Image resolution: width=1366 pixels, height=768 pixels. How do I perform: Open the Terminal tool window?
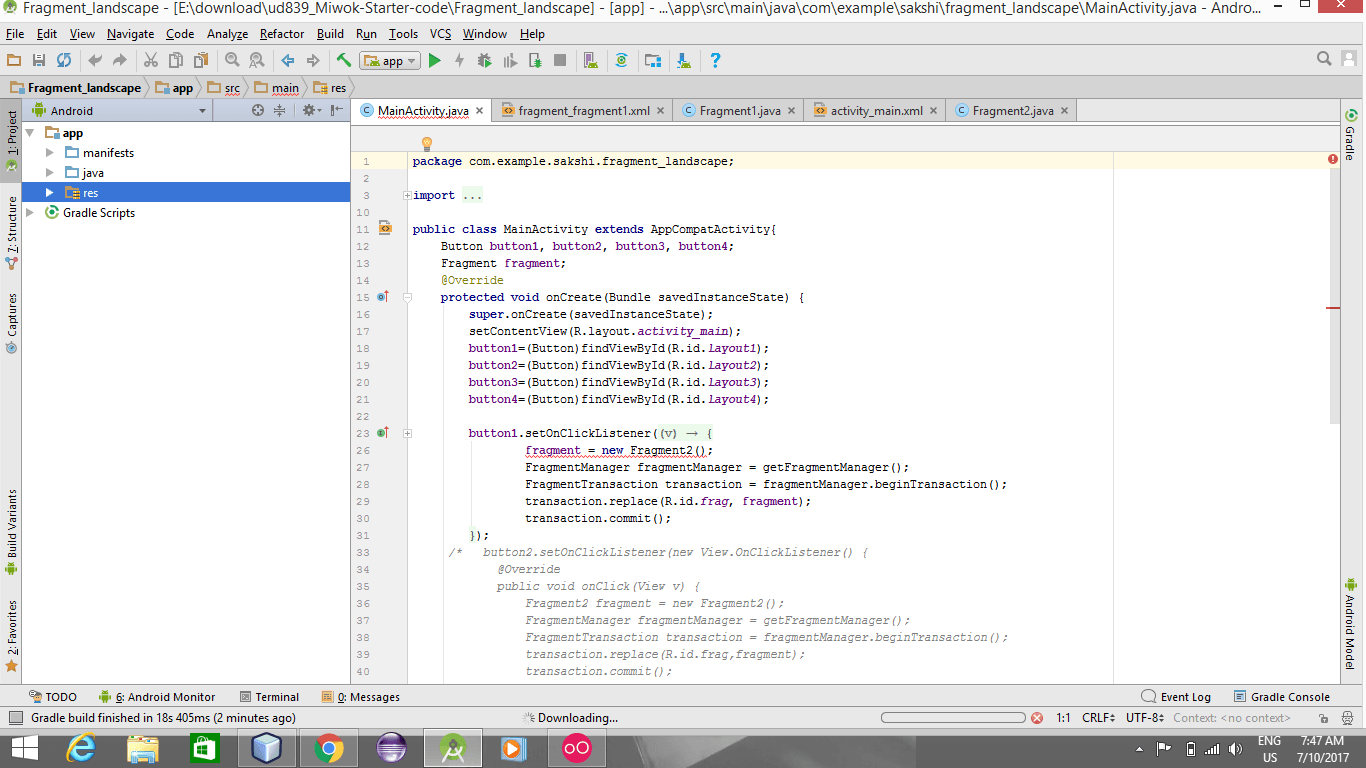pos(270,697)
